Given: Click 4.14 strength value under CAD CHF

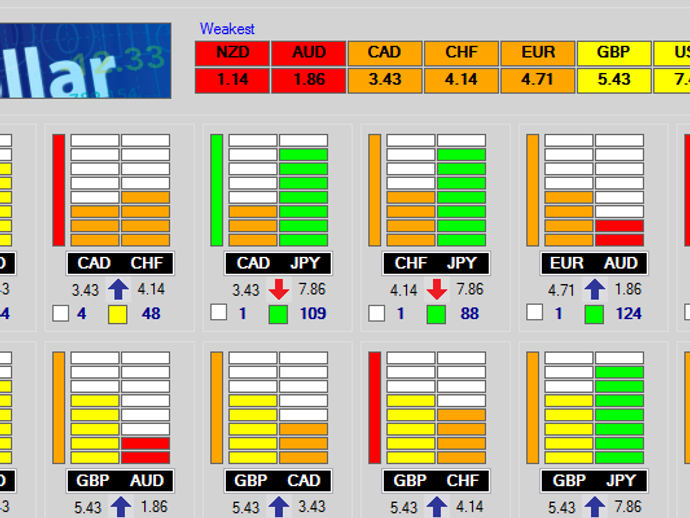Looking at the screenshot, I should click(151, 289).
